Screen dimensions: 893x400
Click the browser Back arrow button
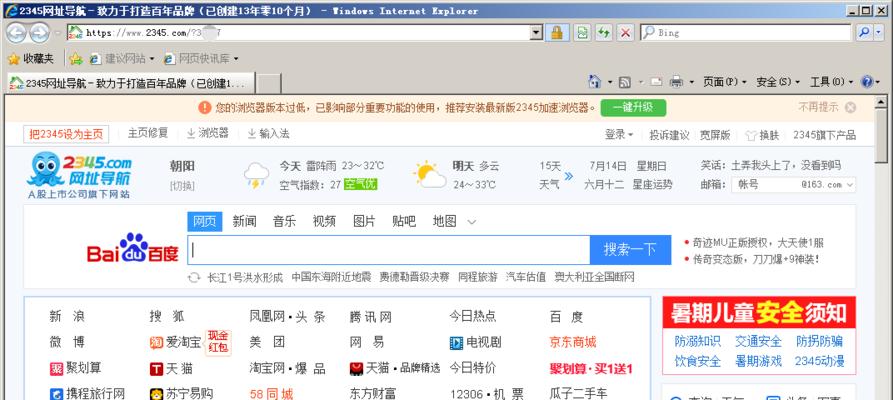tap(16, 32)
